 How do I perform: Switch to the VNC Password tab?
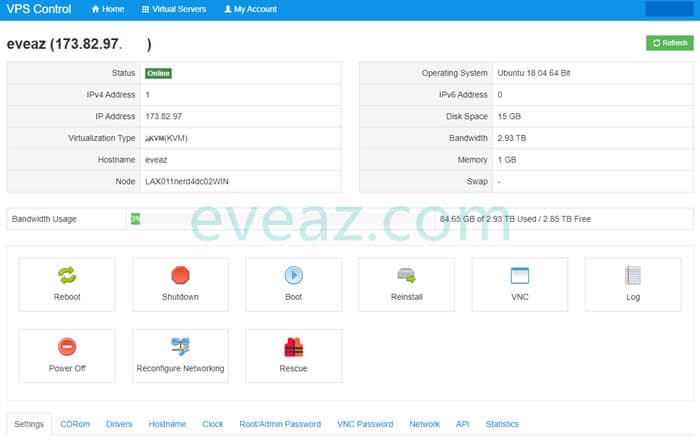pos(365,424)
